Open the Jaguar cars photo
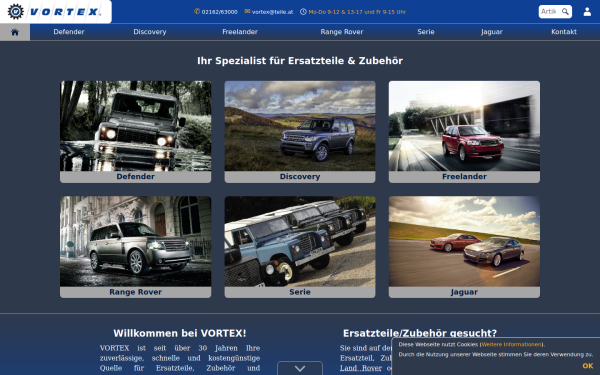Viewport: 600px width, 375px height. click(x=464, y=241)
